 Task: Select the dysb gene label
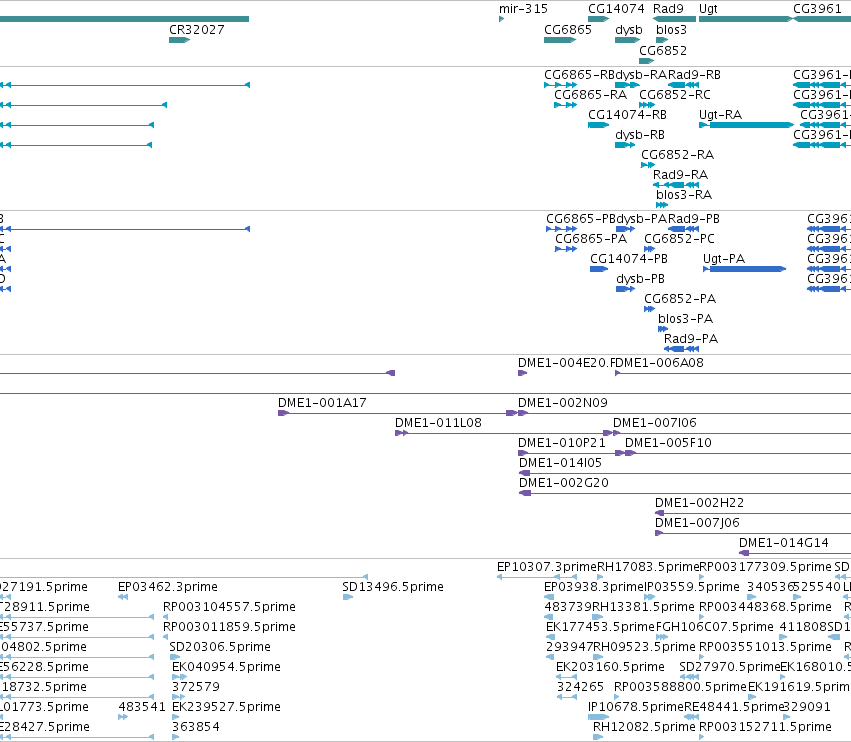(628, 29)
